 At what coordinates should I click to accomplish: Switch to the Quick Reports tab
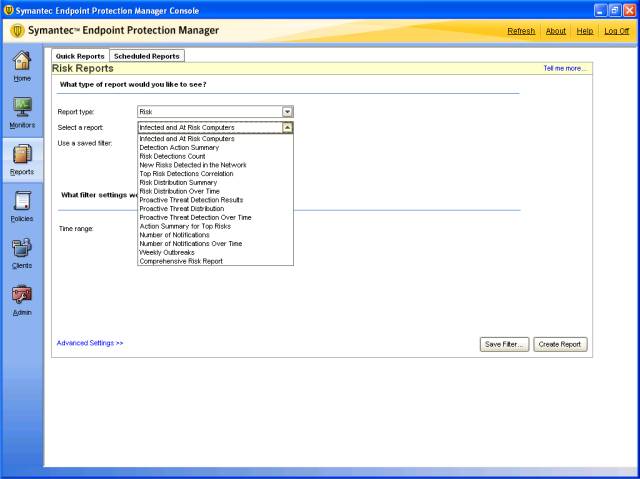point(80,56)
